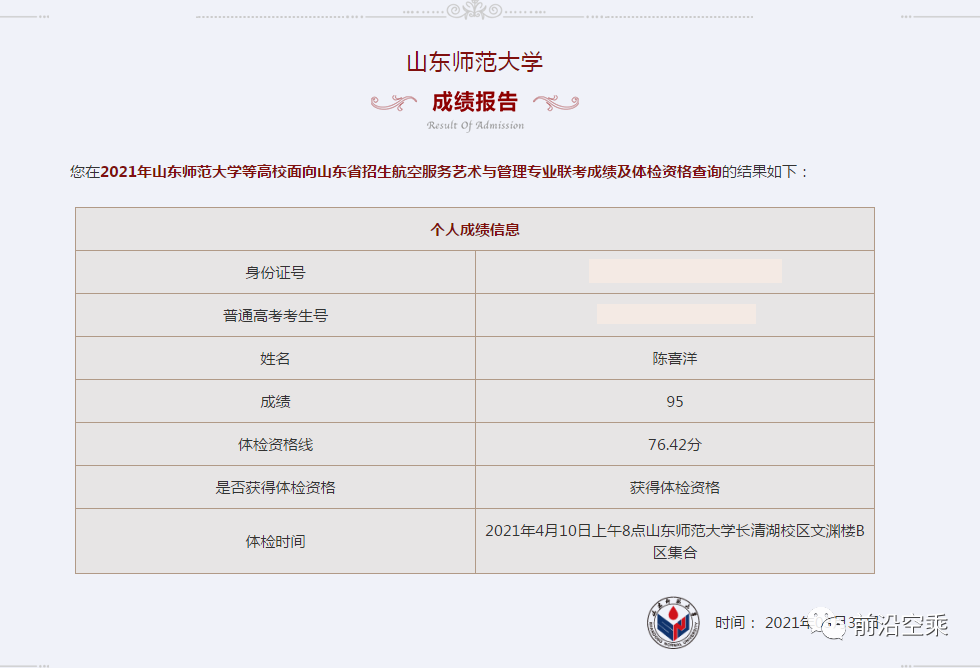Click the 2021年4月10日 physical exam time text

point(675,541)
